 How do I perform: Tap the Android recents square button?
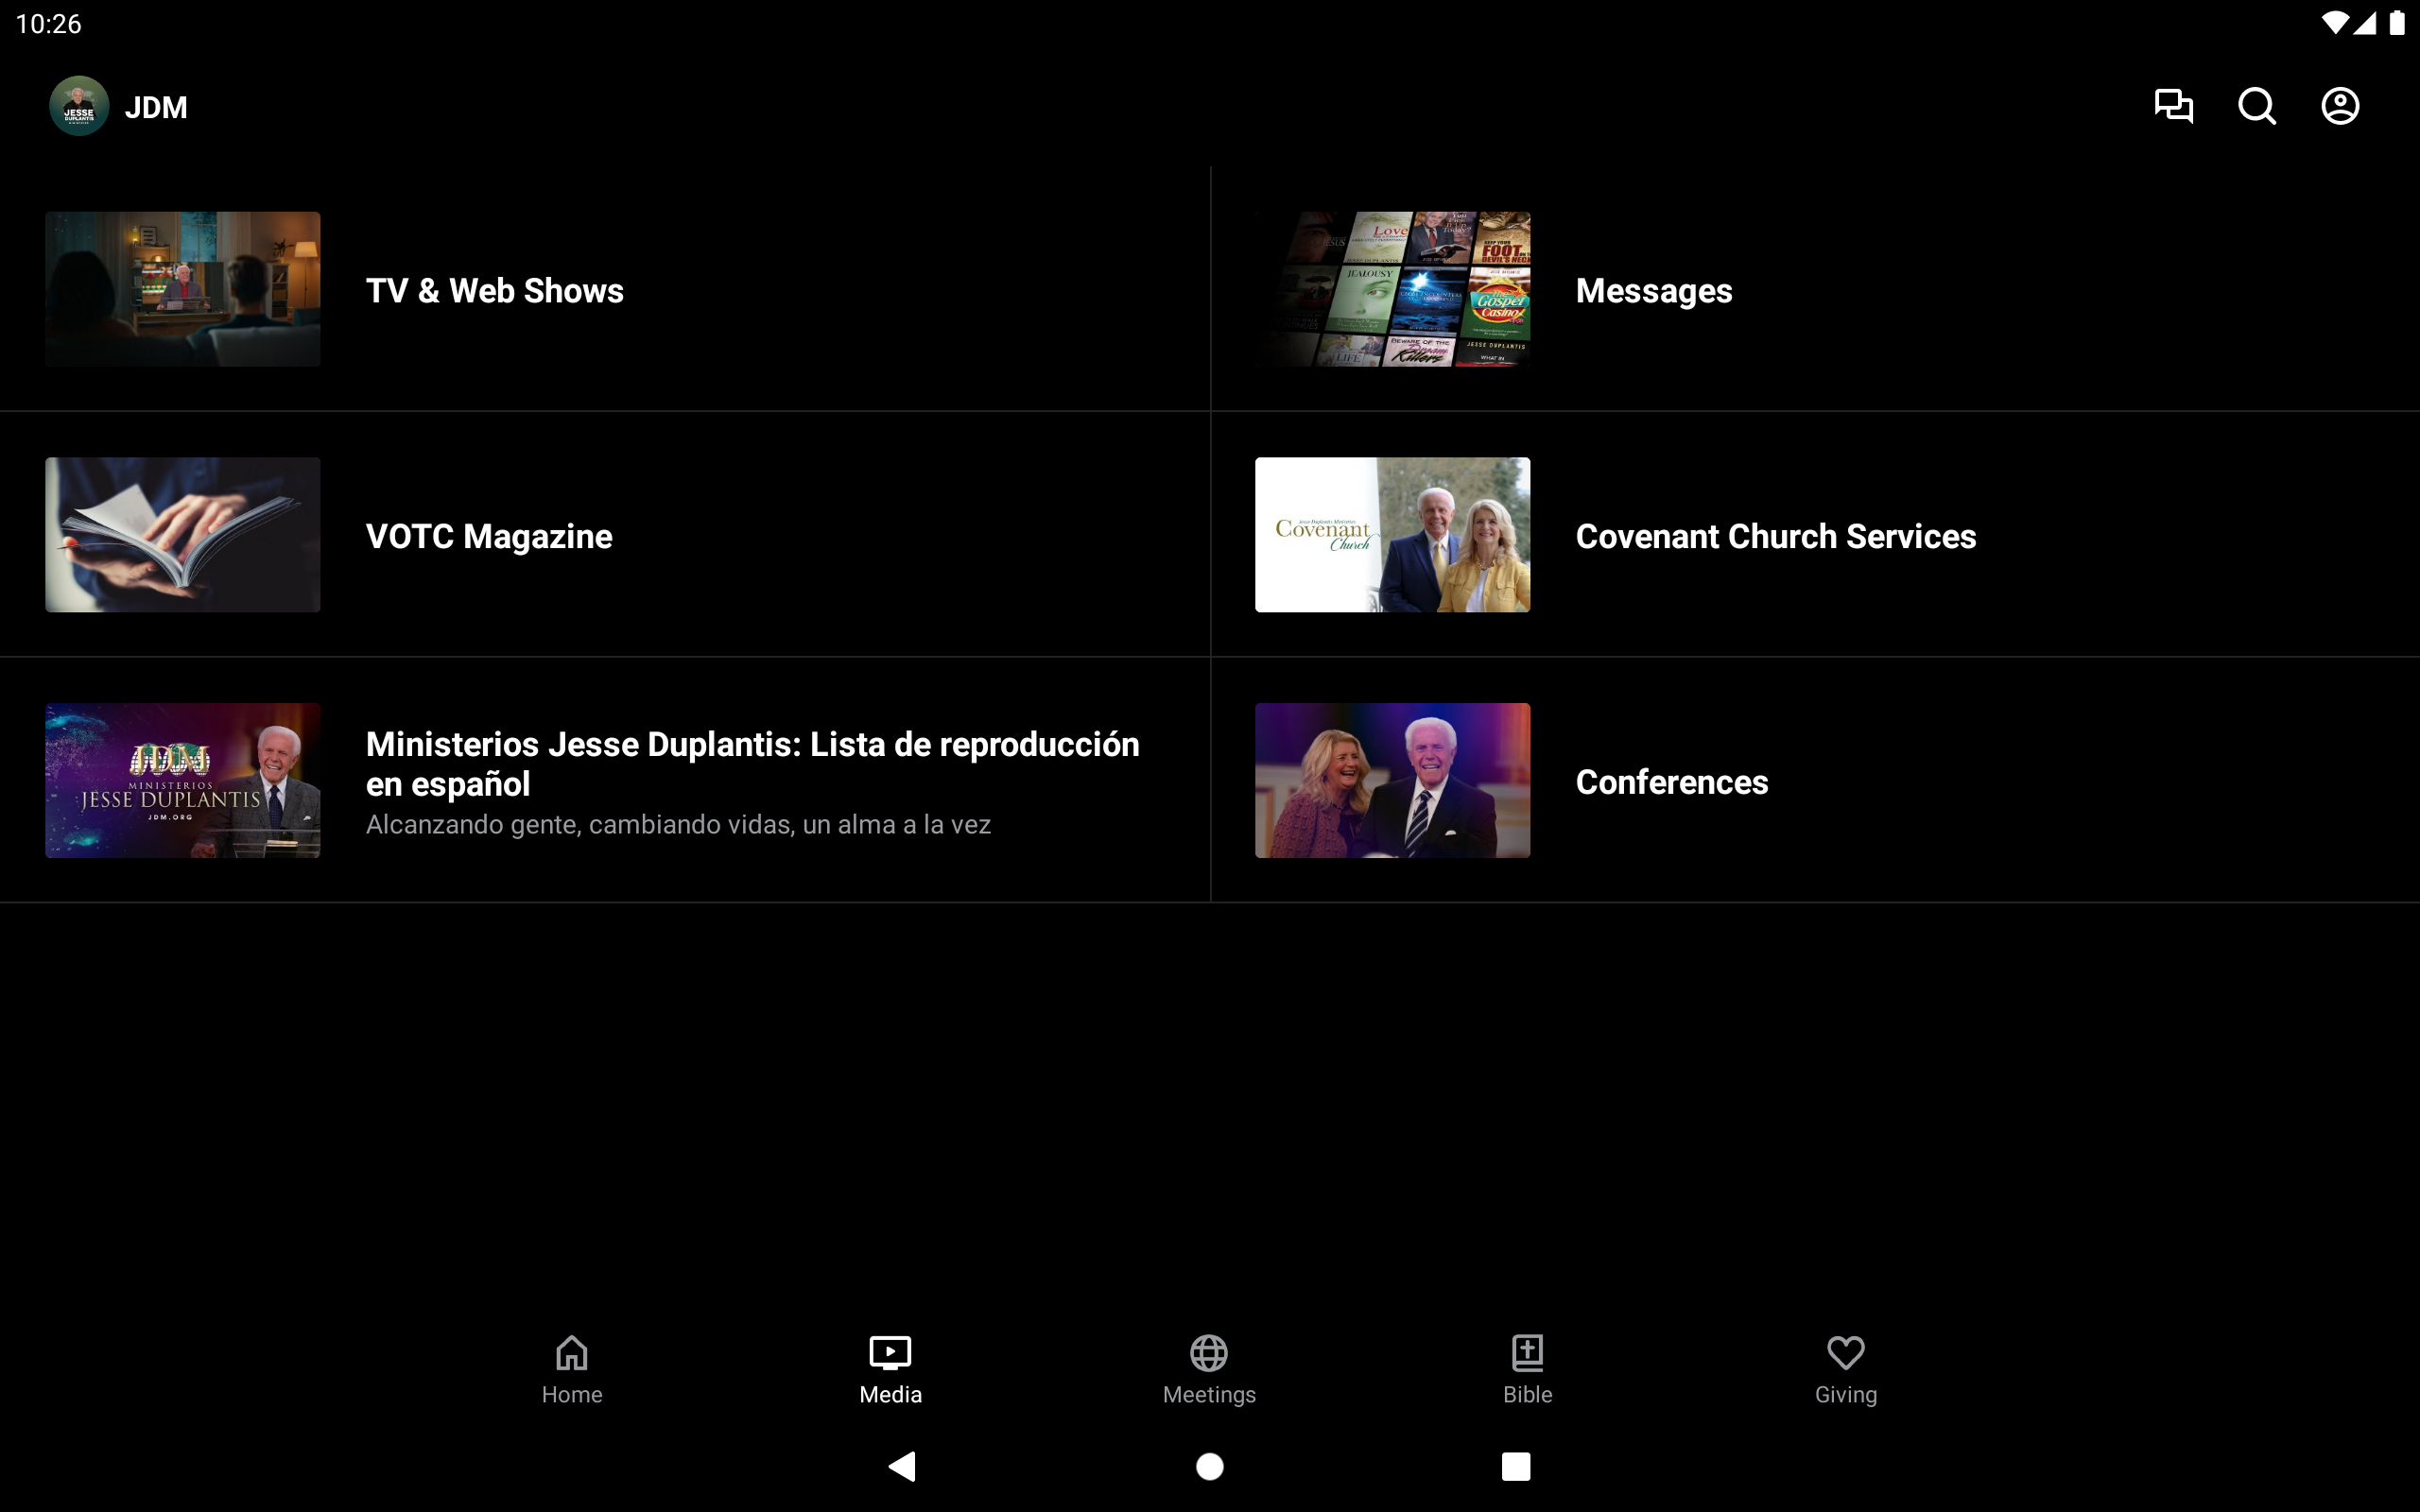click(1516, 1466)
